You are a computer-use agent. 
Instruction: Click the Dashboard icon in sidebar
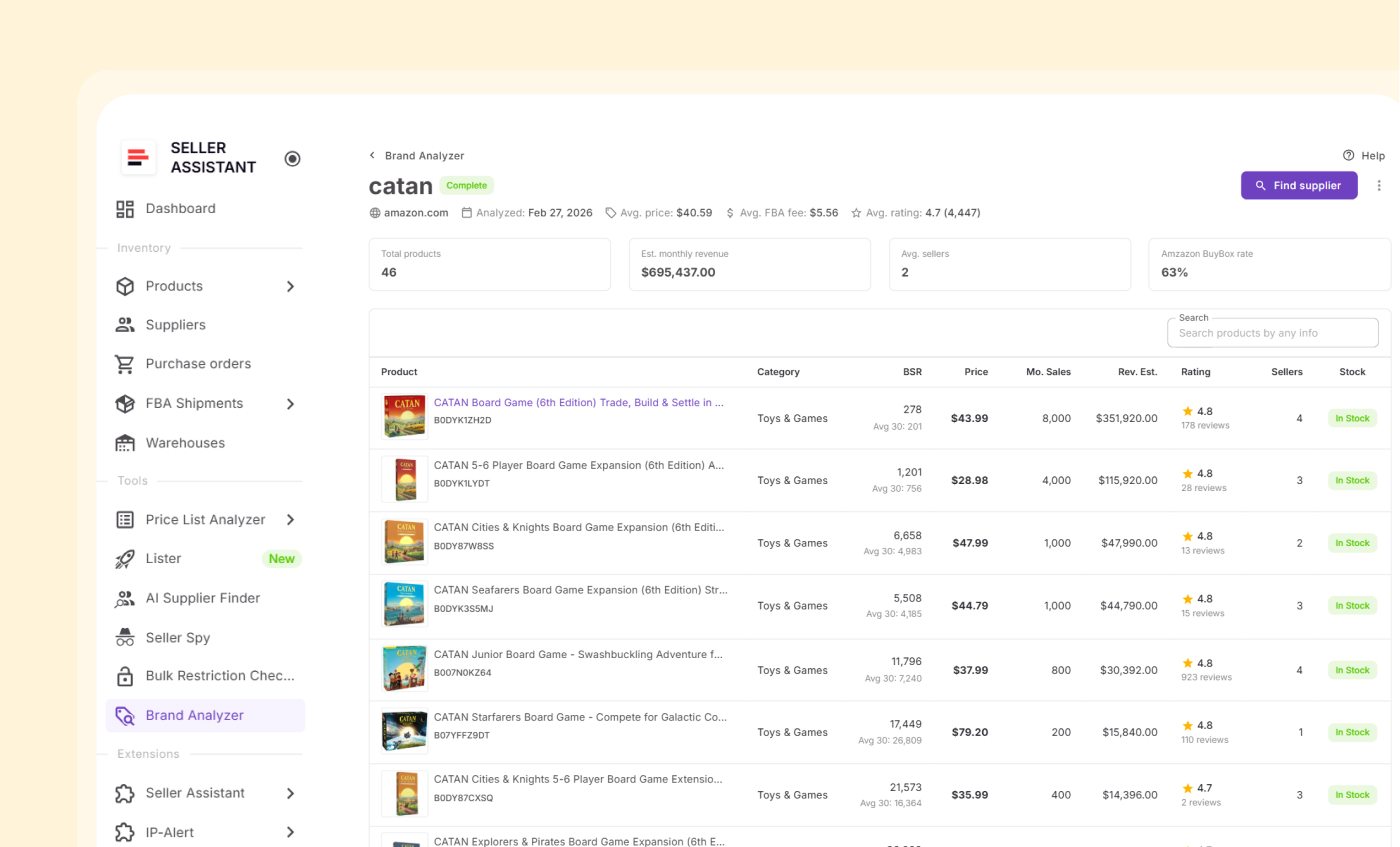[x=125, y=209]
